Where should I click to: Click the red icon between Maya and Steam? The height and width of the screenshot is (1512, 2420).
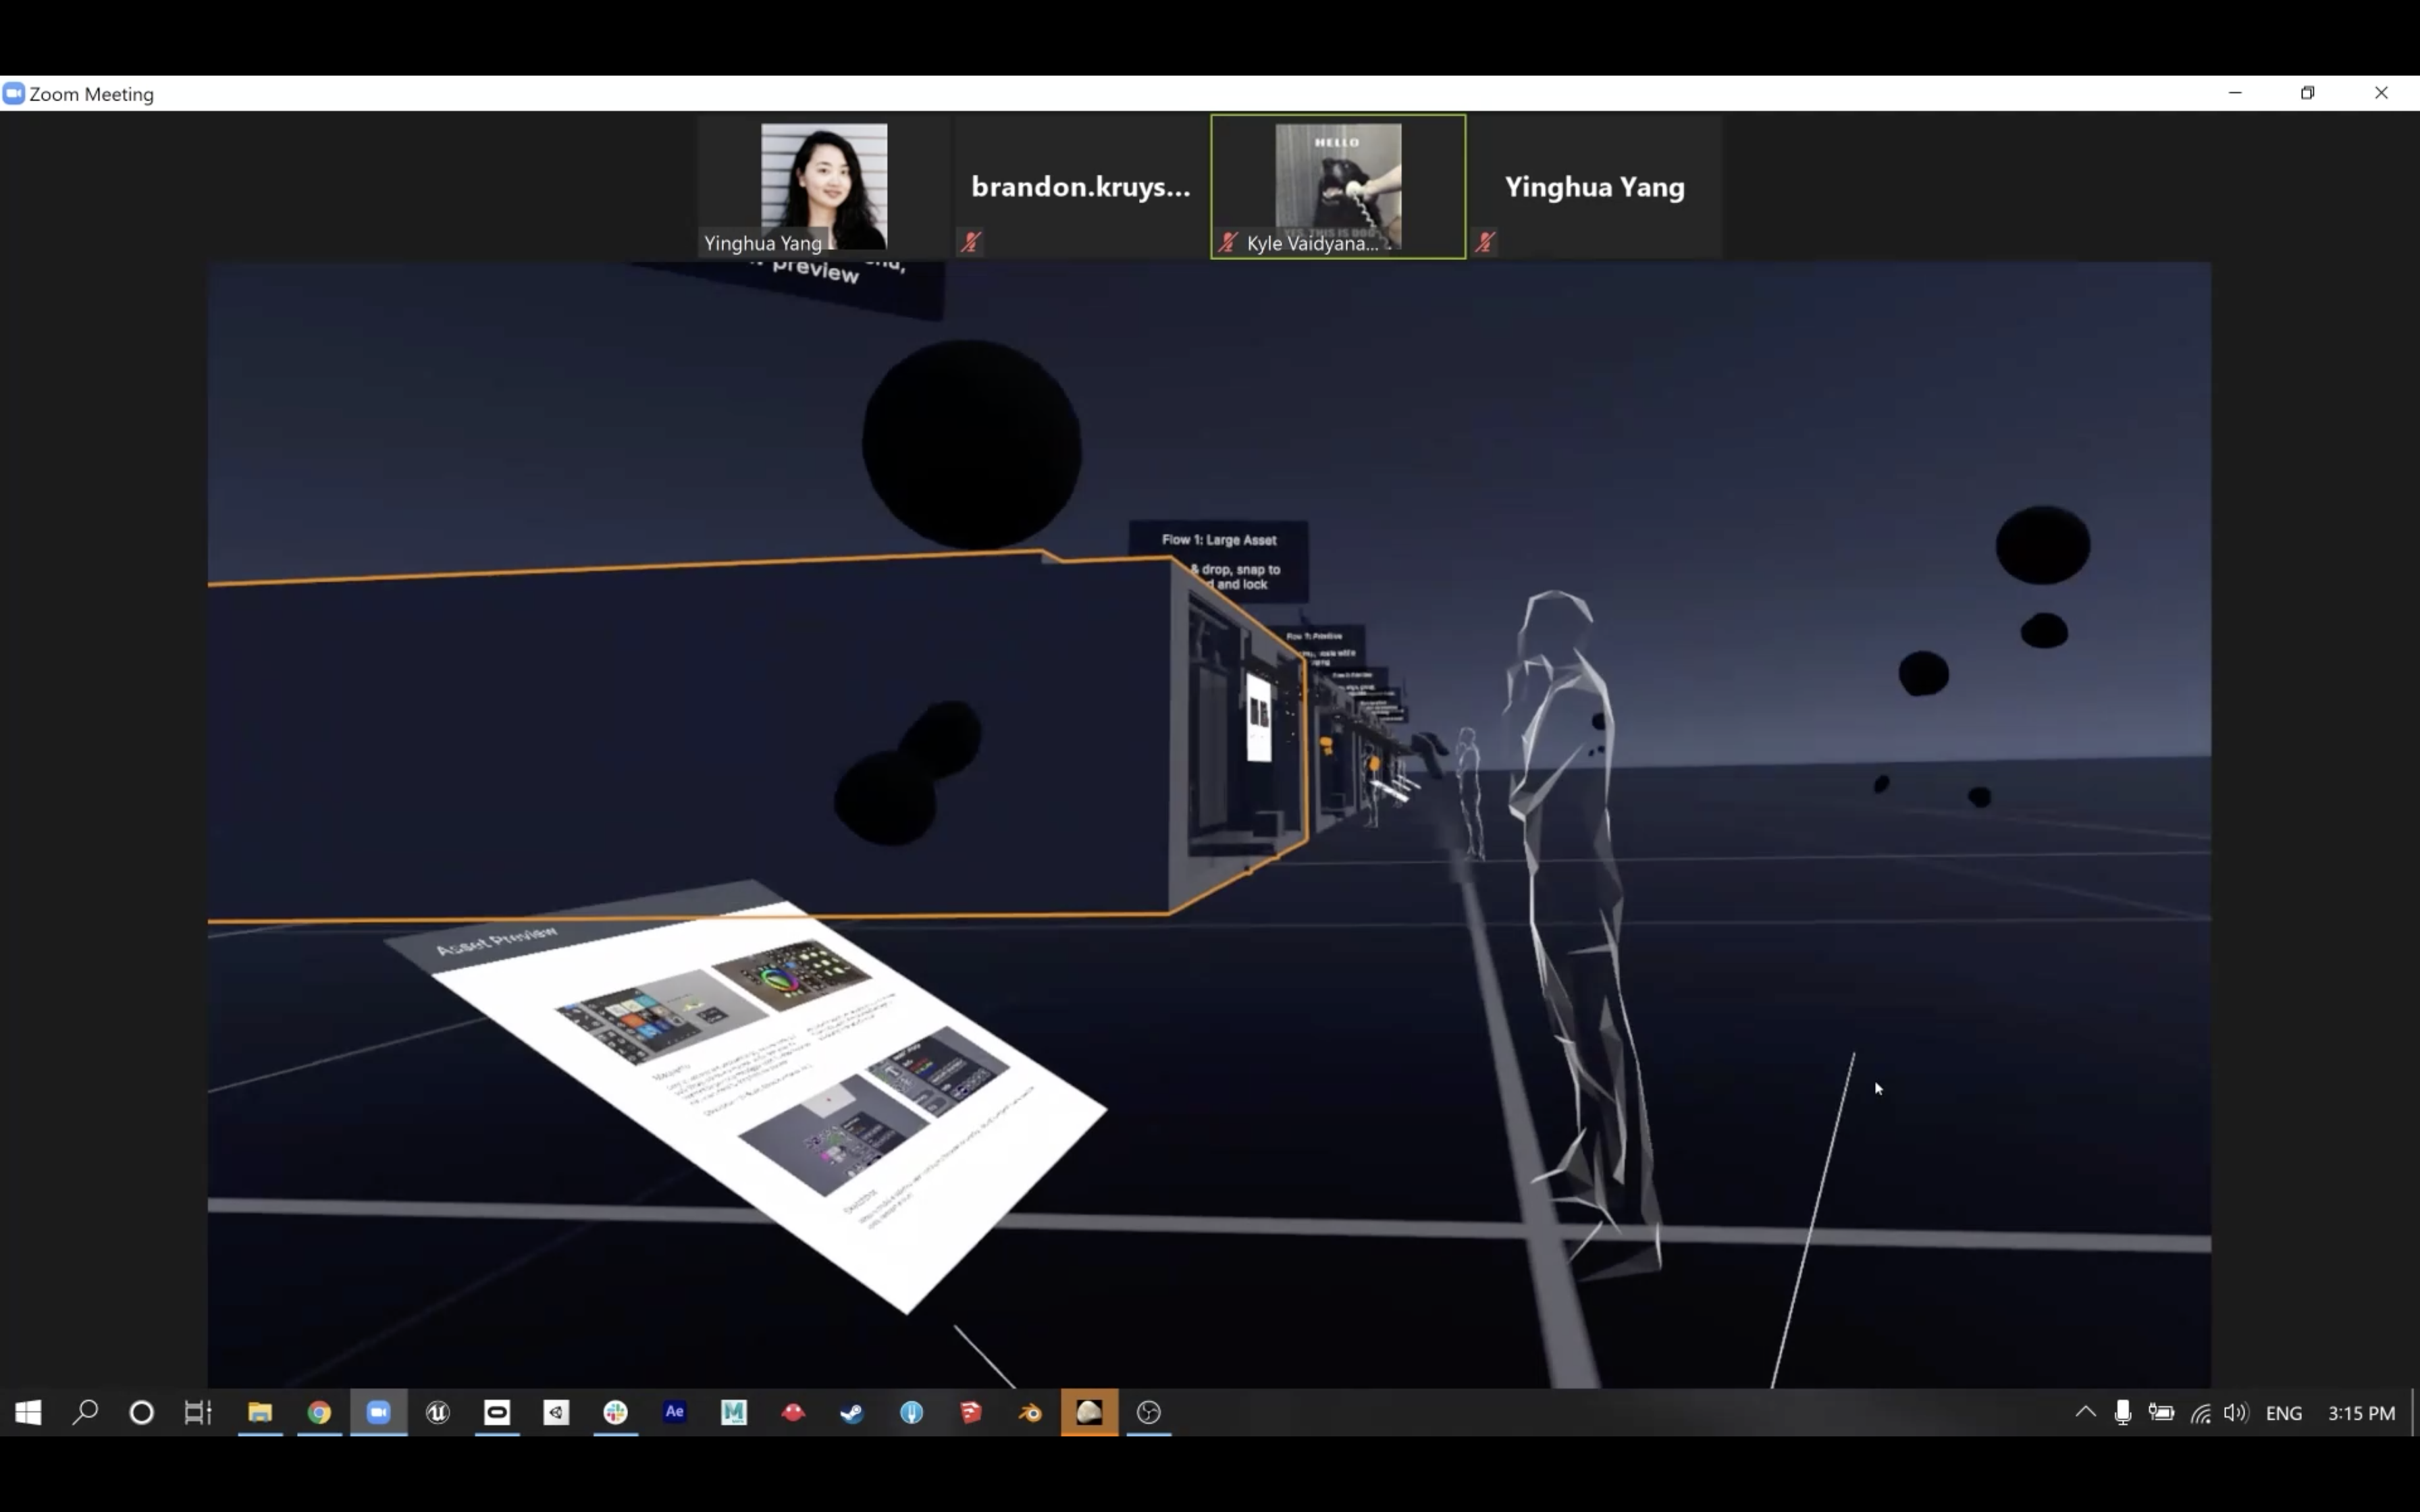[x=793, y=1412]
